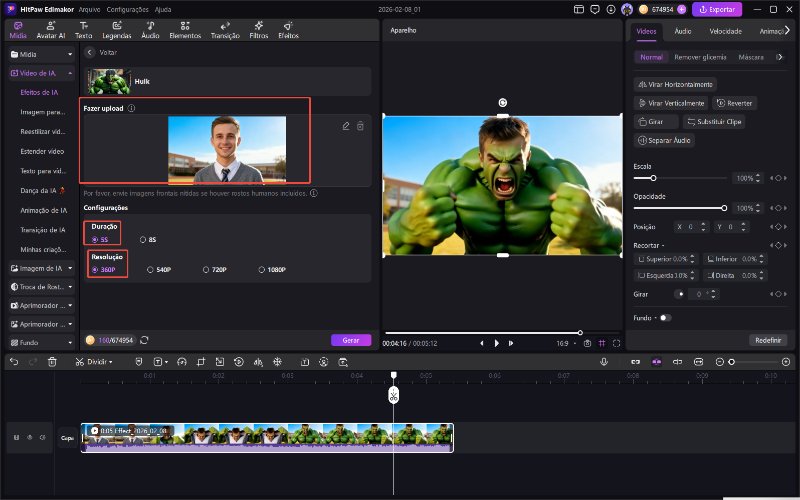This screenshot has height=500, width=800.
Task: Click the undo arrow in timeline toolbar
Action: pyautogui.click(x=14, y=362)
